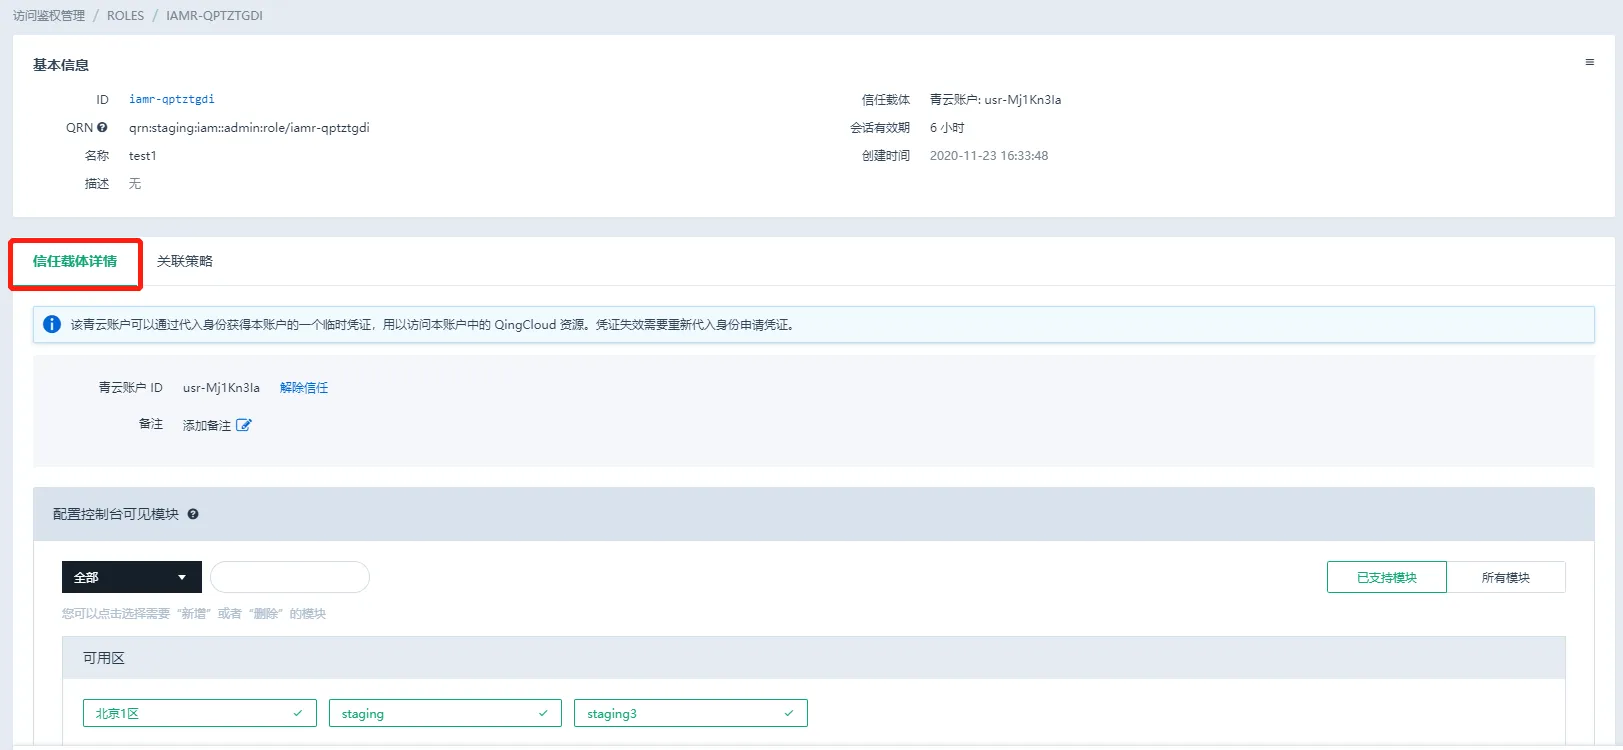Click help icon beside 配置控制台可见模块
Image resolution: width=1623 pixels, height=750 pixels.
[193, 514]
